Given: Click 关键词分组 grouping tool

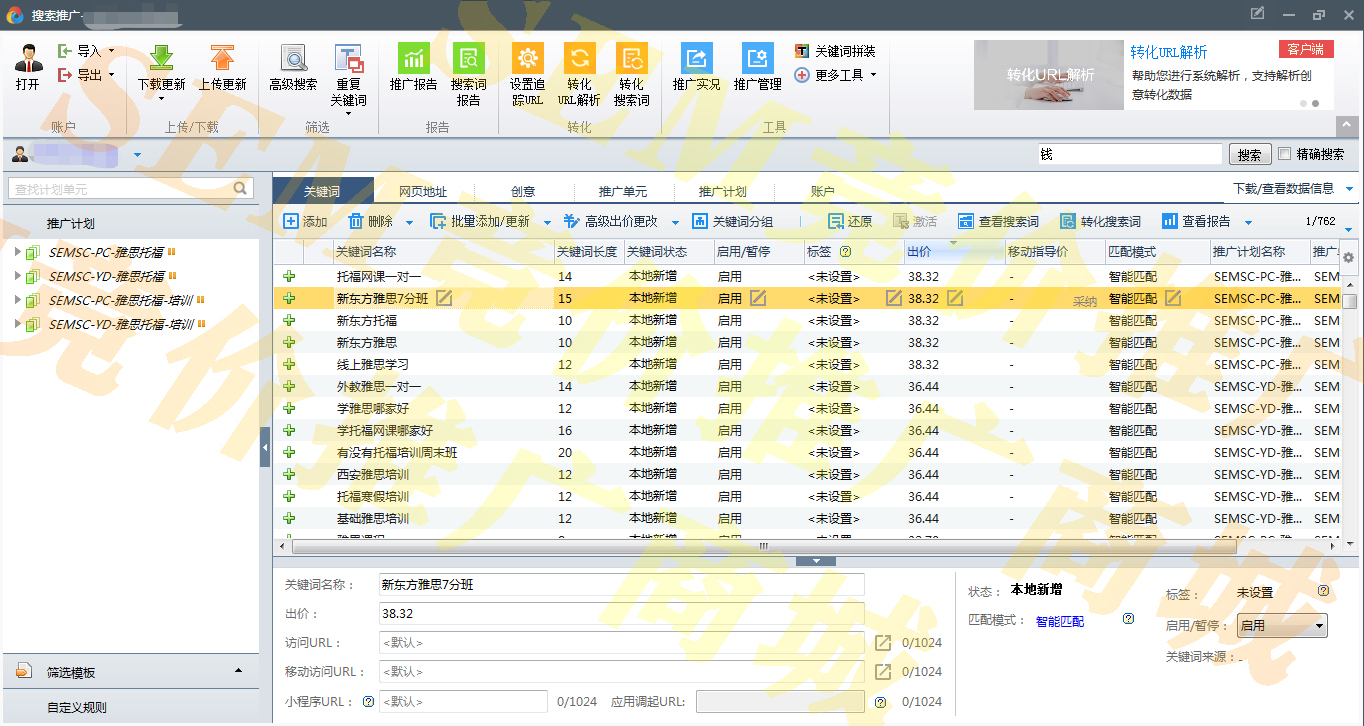Looking at the screenshot, I should pyautogui.click(x=732, y=222).
